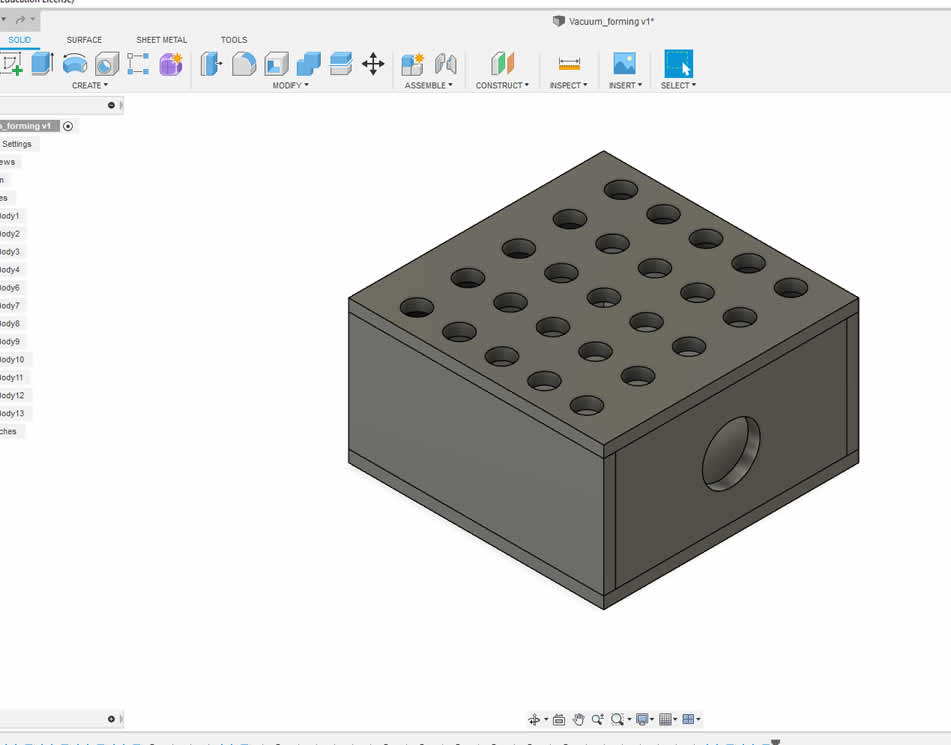The image size is (951, 745).
Task: Select the root component Vacuum_forming v1
Action: (30, 126)
